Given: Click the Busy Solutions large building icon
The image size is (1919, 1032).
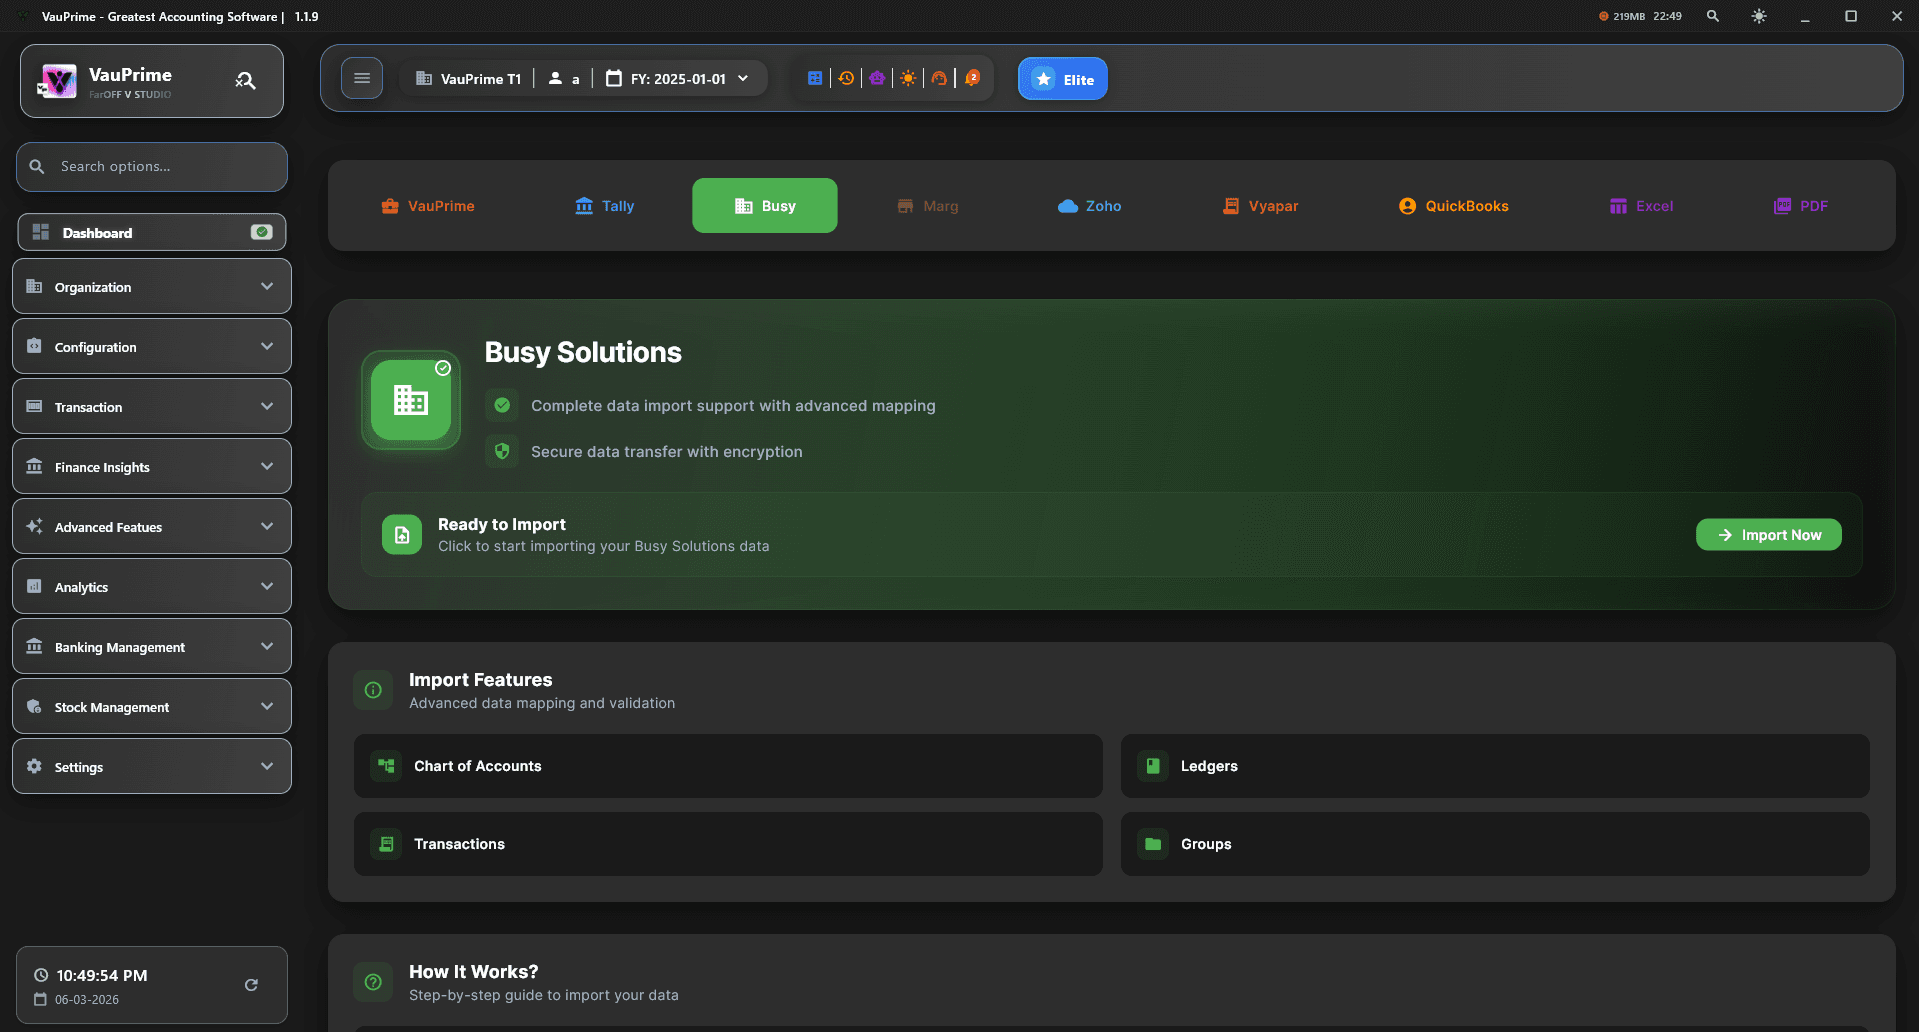Looking at the screenshot, I should (x=411, y=400).
